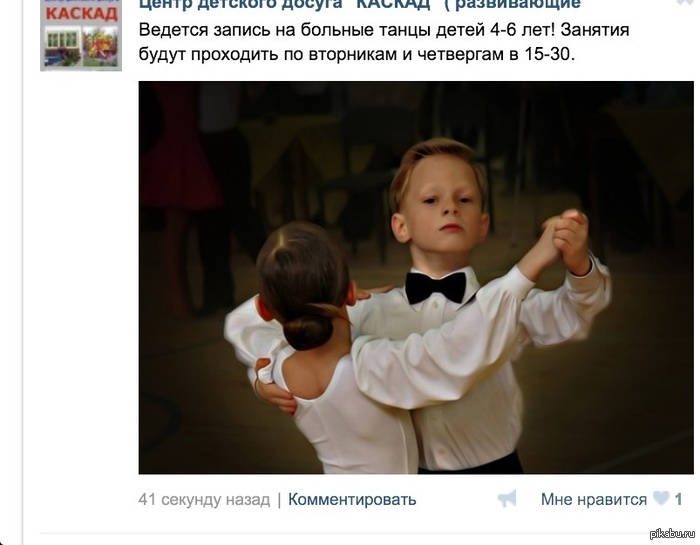Screen dimensions: 700x545
Task: Click the flower picture in the group avatar
Action: pyautogui.click(x=100, y=46)
